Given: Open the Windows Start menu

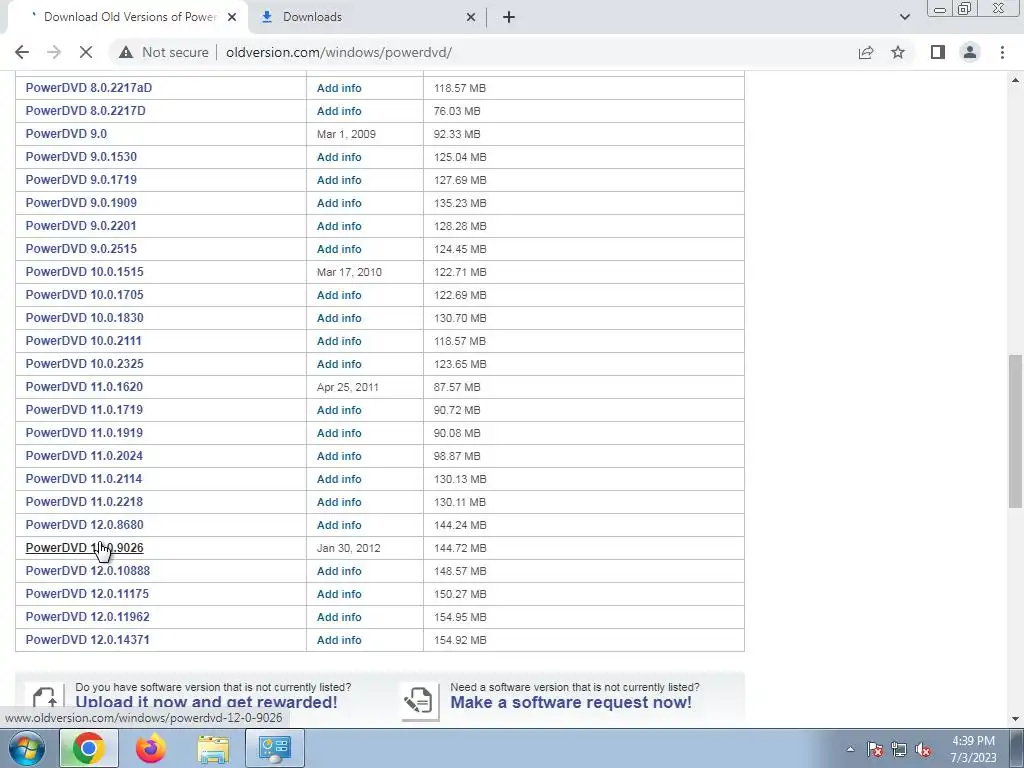Looking at the screenshot, I should coord(26,748).
